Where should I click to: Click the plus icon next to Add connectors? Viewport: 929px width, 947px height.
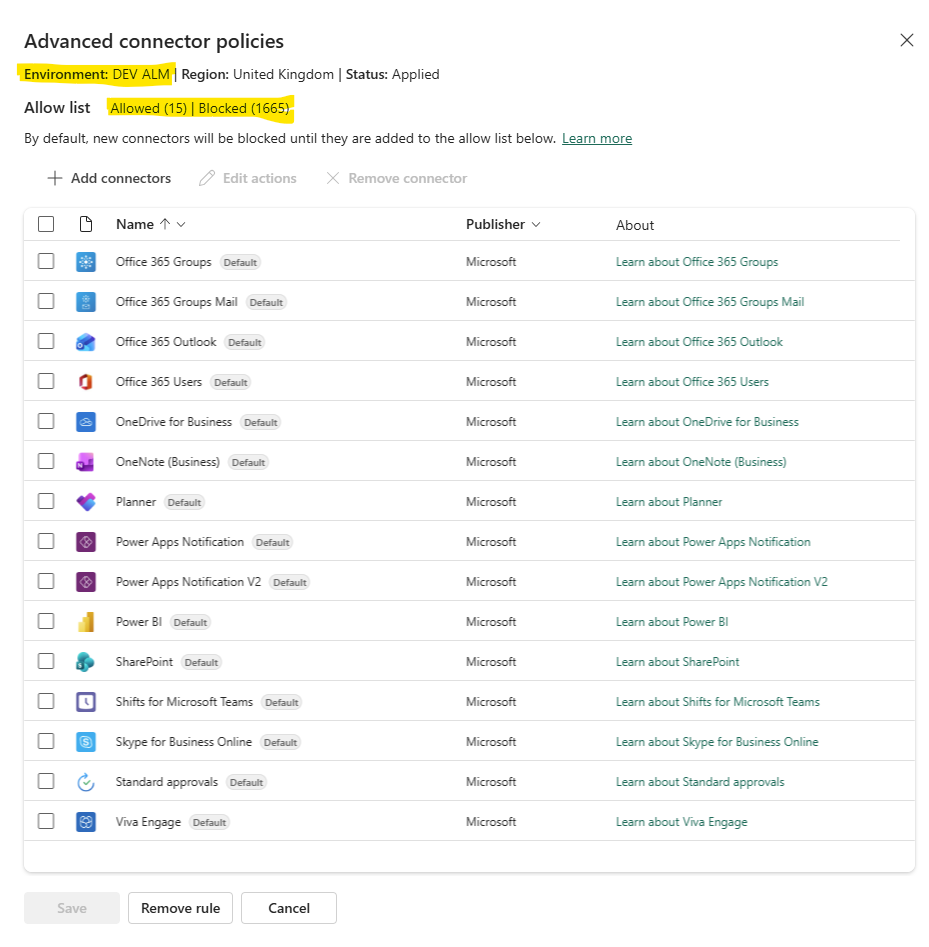(x=54, y=178)
